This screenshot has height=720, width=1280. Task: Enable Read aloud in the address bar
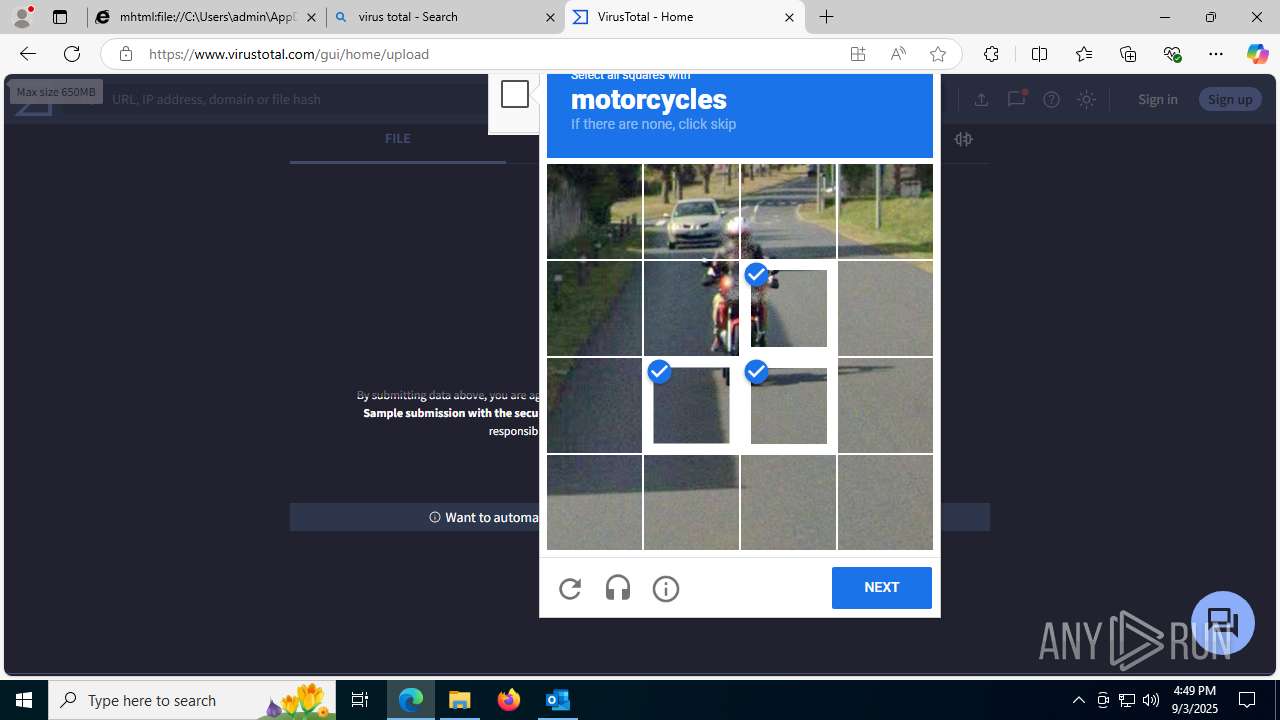pos(898,54)
